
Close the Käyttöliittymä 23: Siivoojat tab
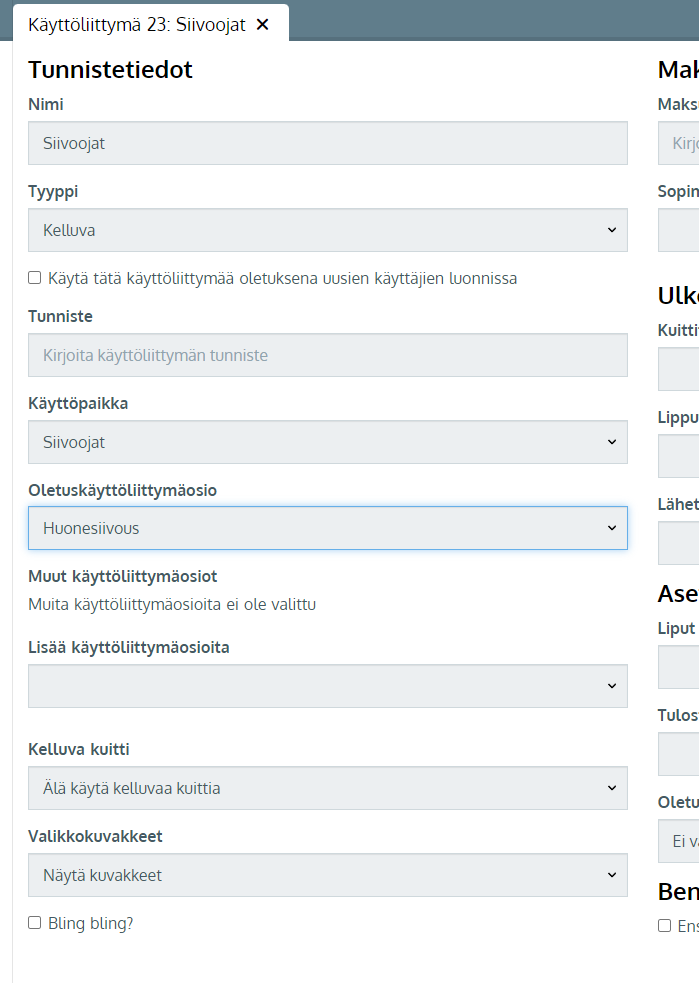pyautogui.click(x=263, y=24)
